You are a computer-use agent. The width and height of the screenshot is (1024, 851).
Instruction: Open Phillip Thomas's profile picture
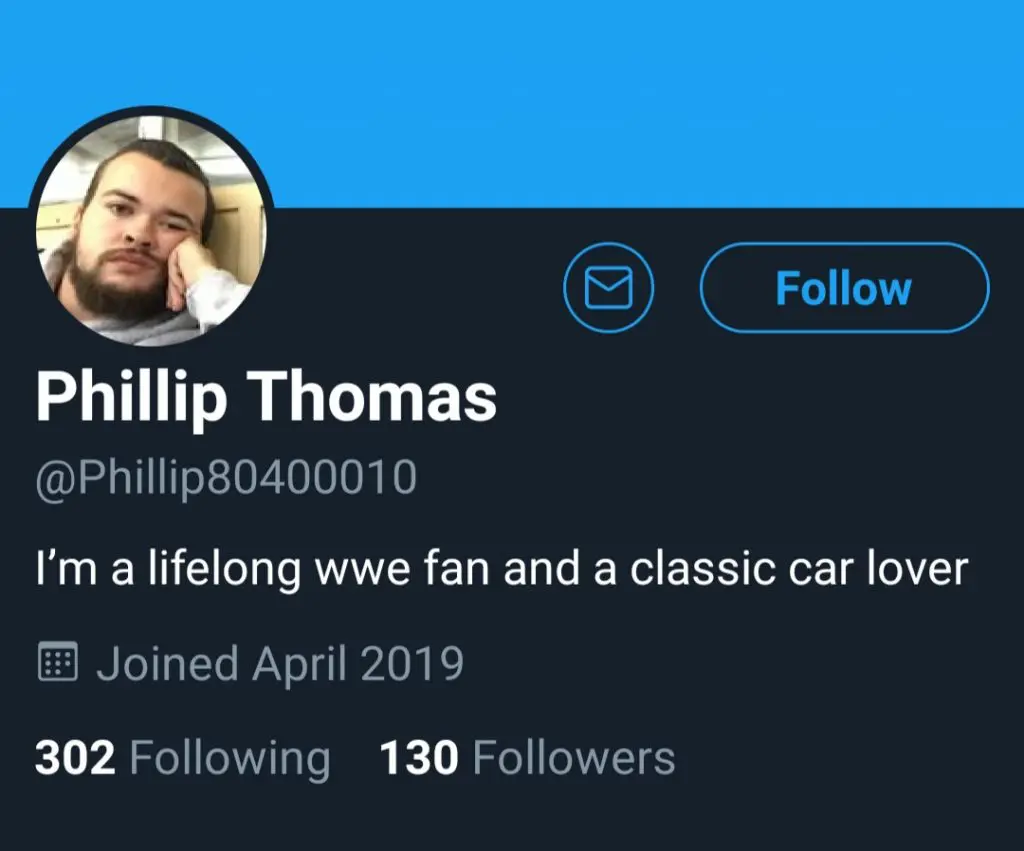pyautogui.click(x=150, y=228)
